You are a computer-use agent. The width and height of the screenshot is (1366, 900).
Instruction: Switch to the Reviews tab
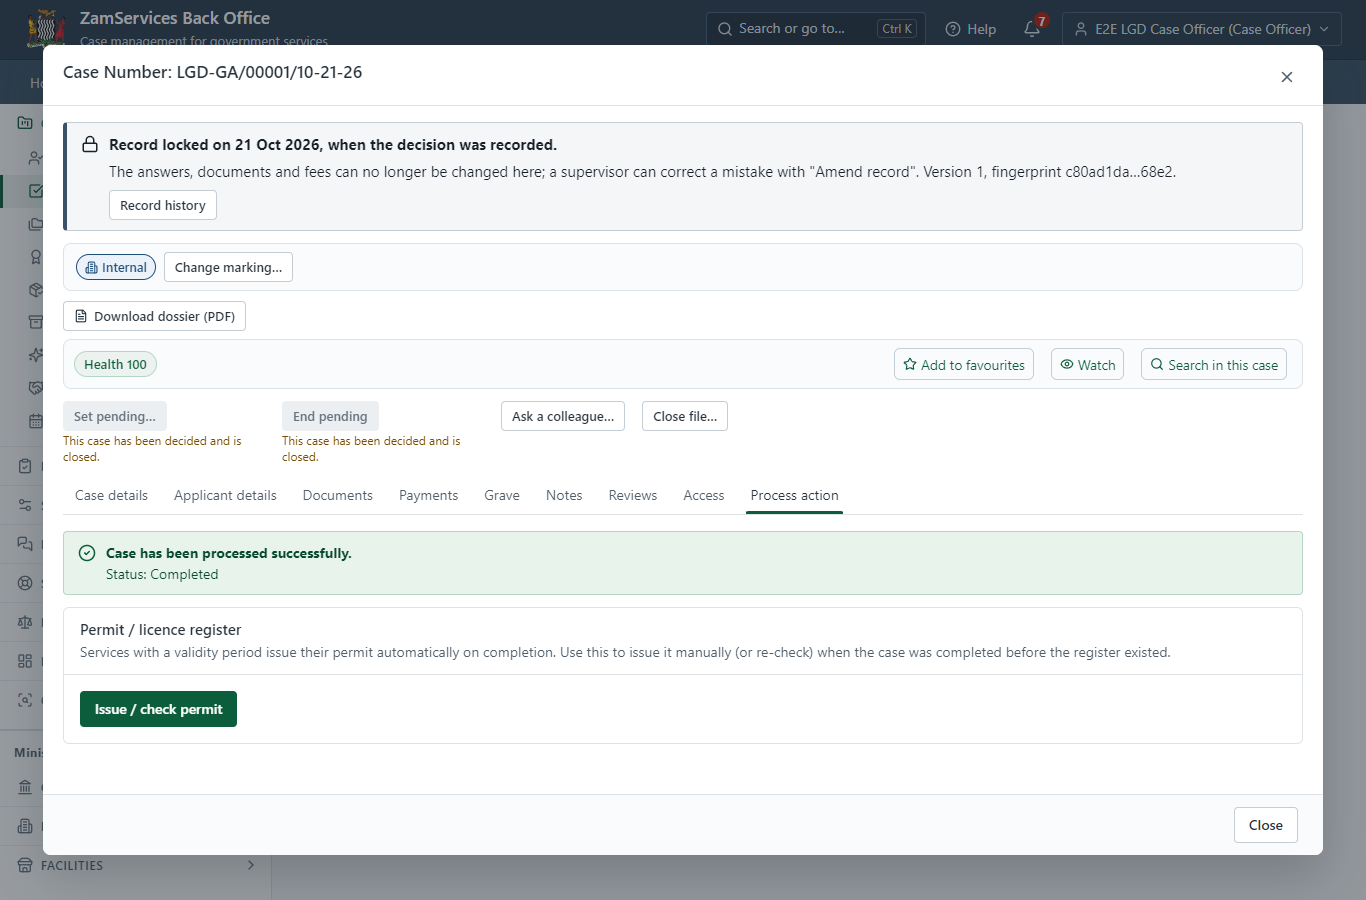tap(633, 495)
